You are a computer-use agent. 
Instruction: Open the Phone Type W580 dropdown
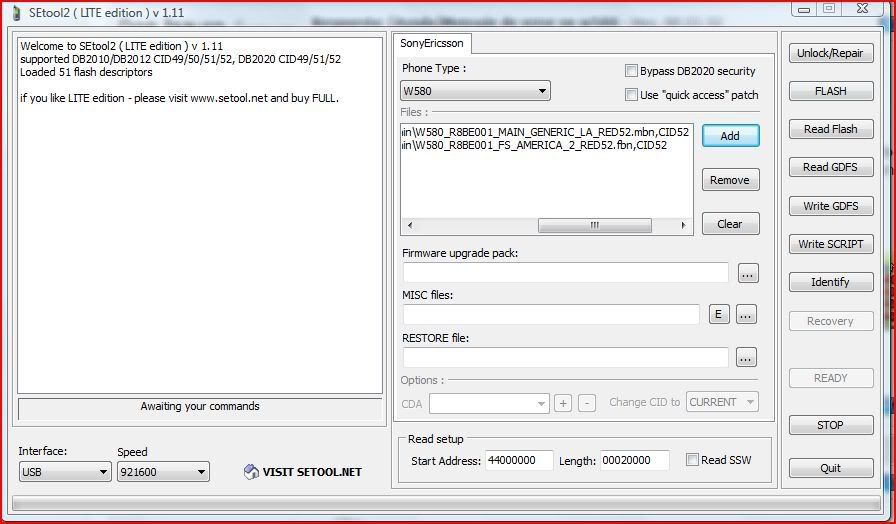[475, 91]
